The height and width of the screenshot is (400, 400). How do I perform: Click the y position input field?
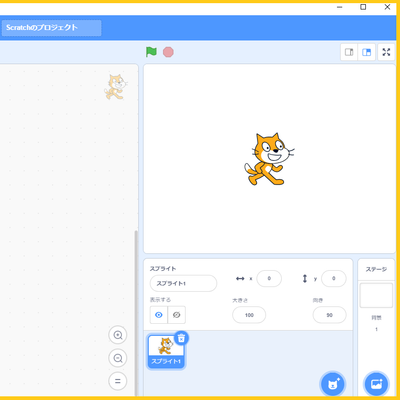[334, 278]
